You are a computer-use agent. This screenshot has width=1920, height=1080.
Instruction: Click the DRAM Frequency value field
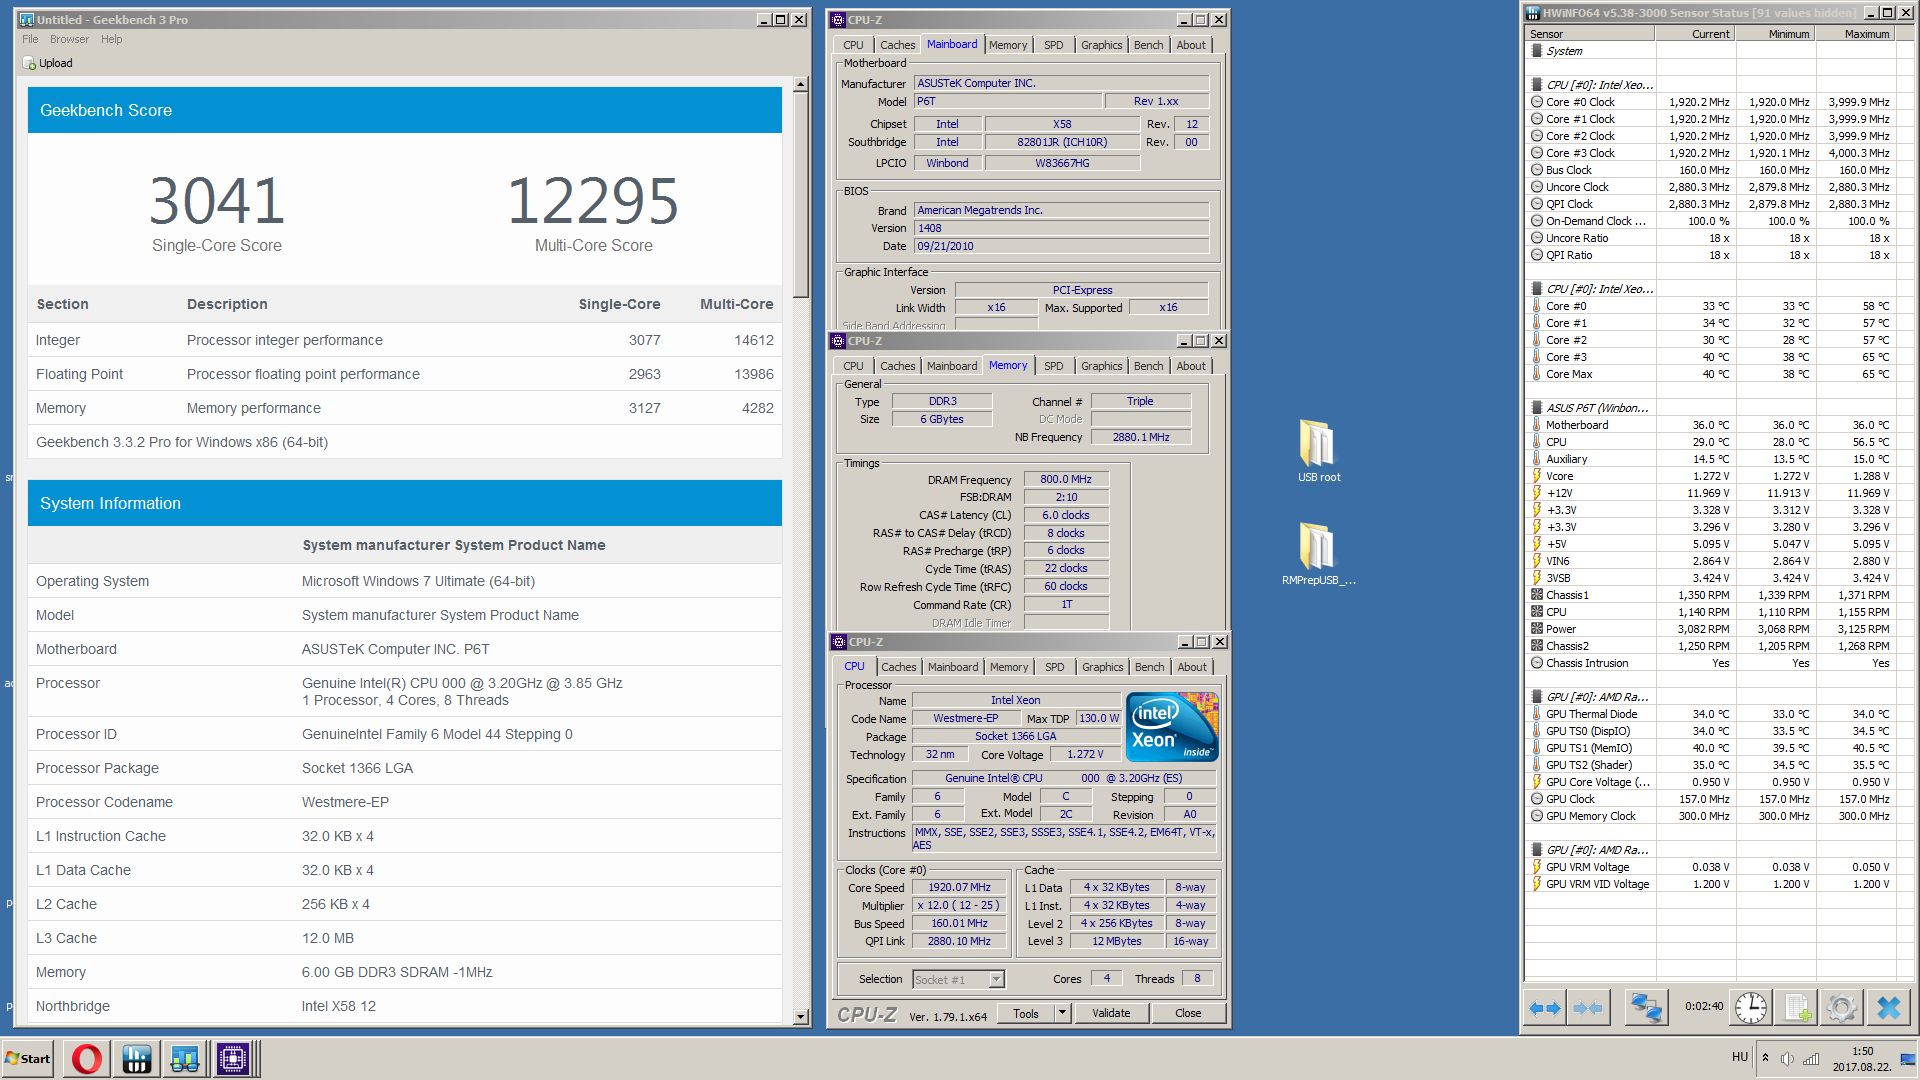tap(1065, 479)
